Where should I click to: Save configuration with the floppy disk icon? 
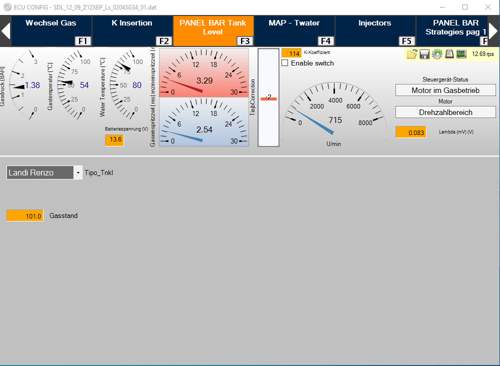click(424, 54)
